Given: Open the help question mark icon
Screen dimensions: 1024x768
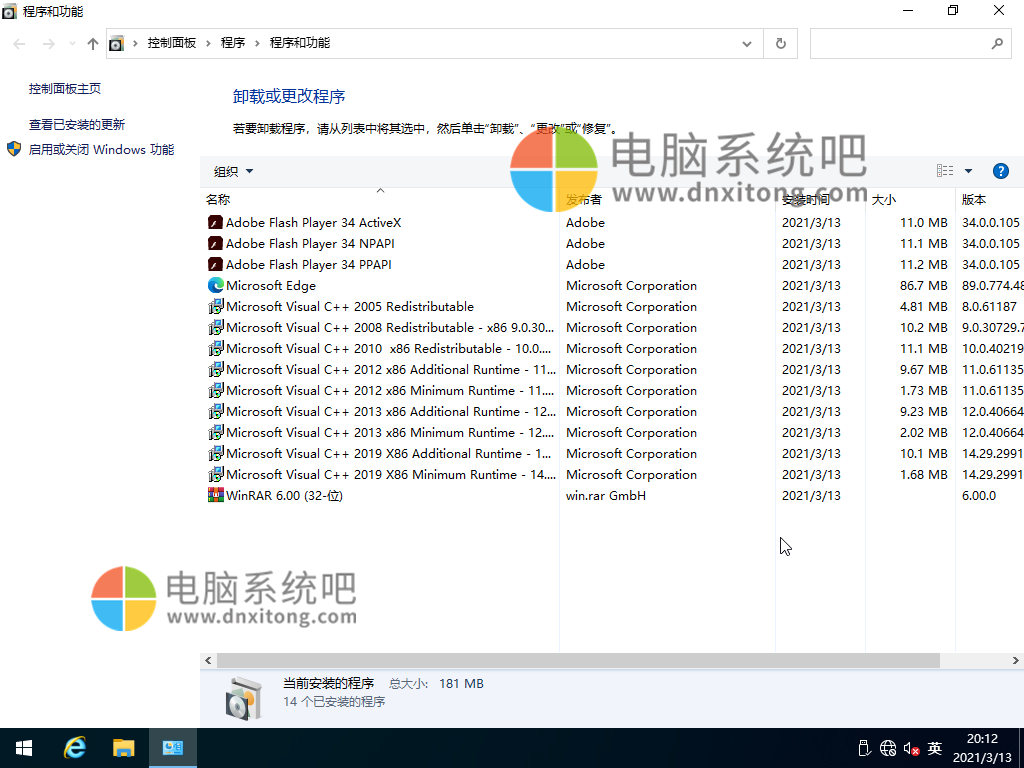Looking at the screenshot, I should coord(1000,171).
